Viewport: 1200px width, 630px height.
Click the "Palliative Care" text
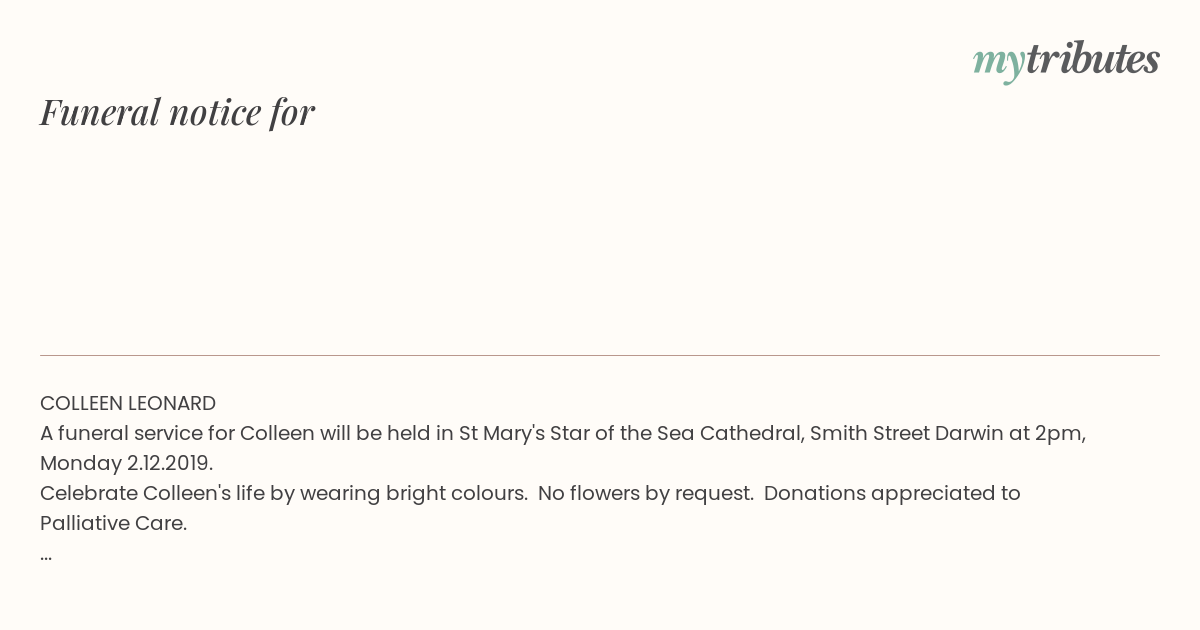click(x=113, y=524)
